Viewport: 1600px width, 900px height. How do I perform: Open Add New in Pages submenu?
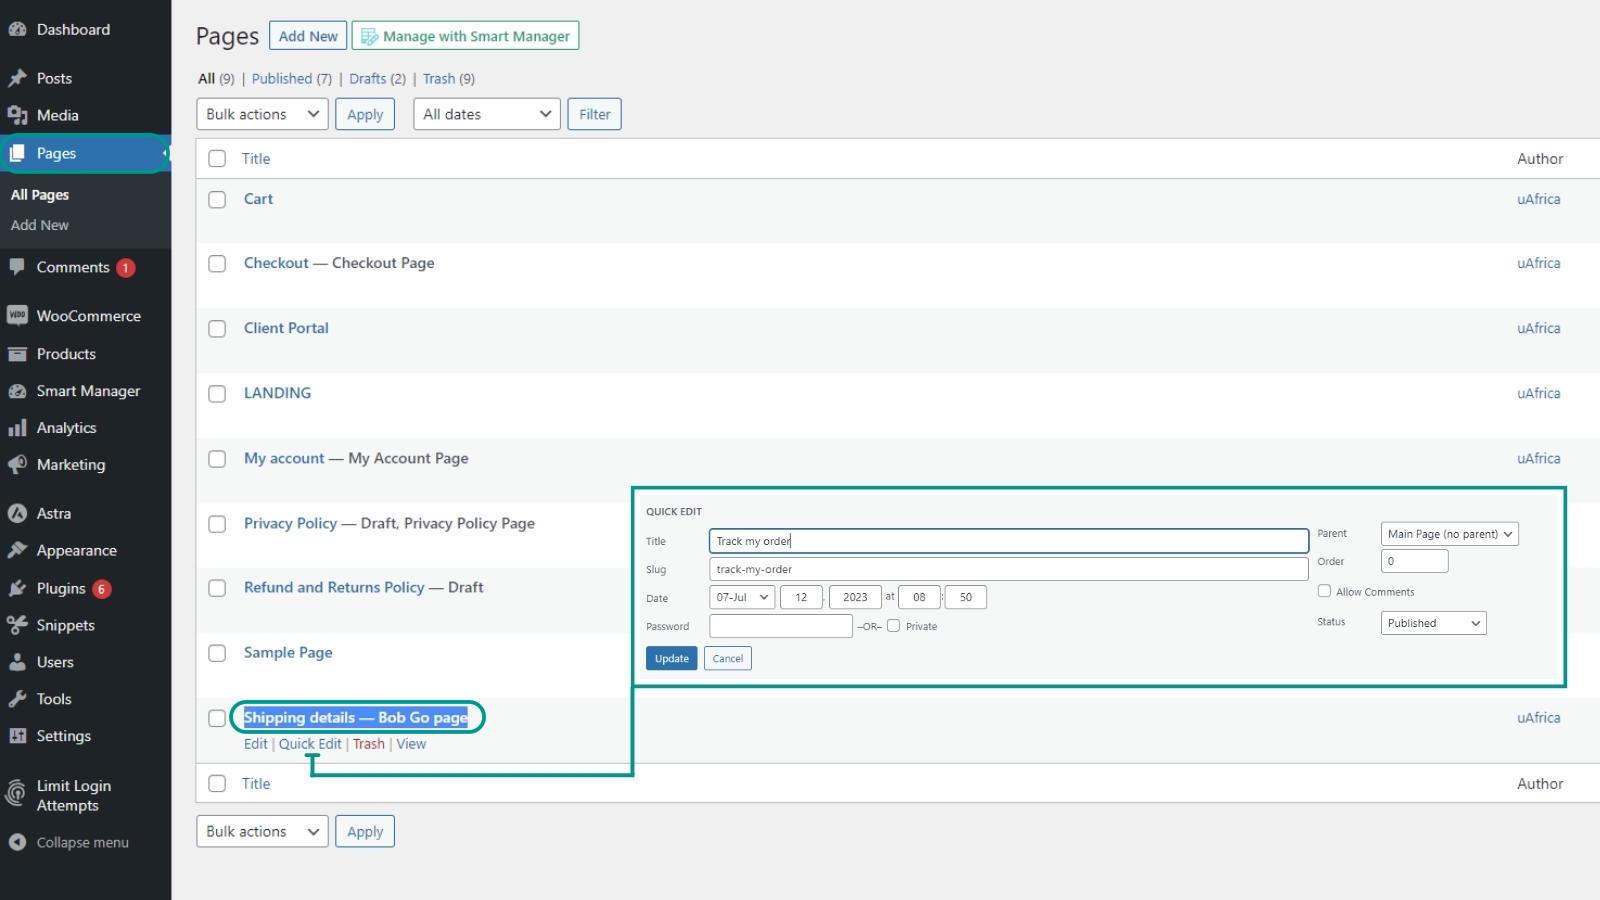[40, 225]
